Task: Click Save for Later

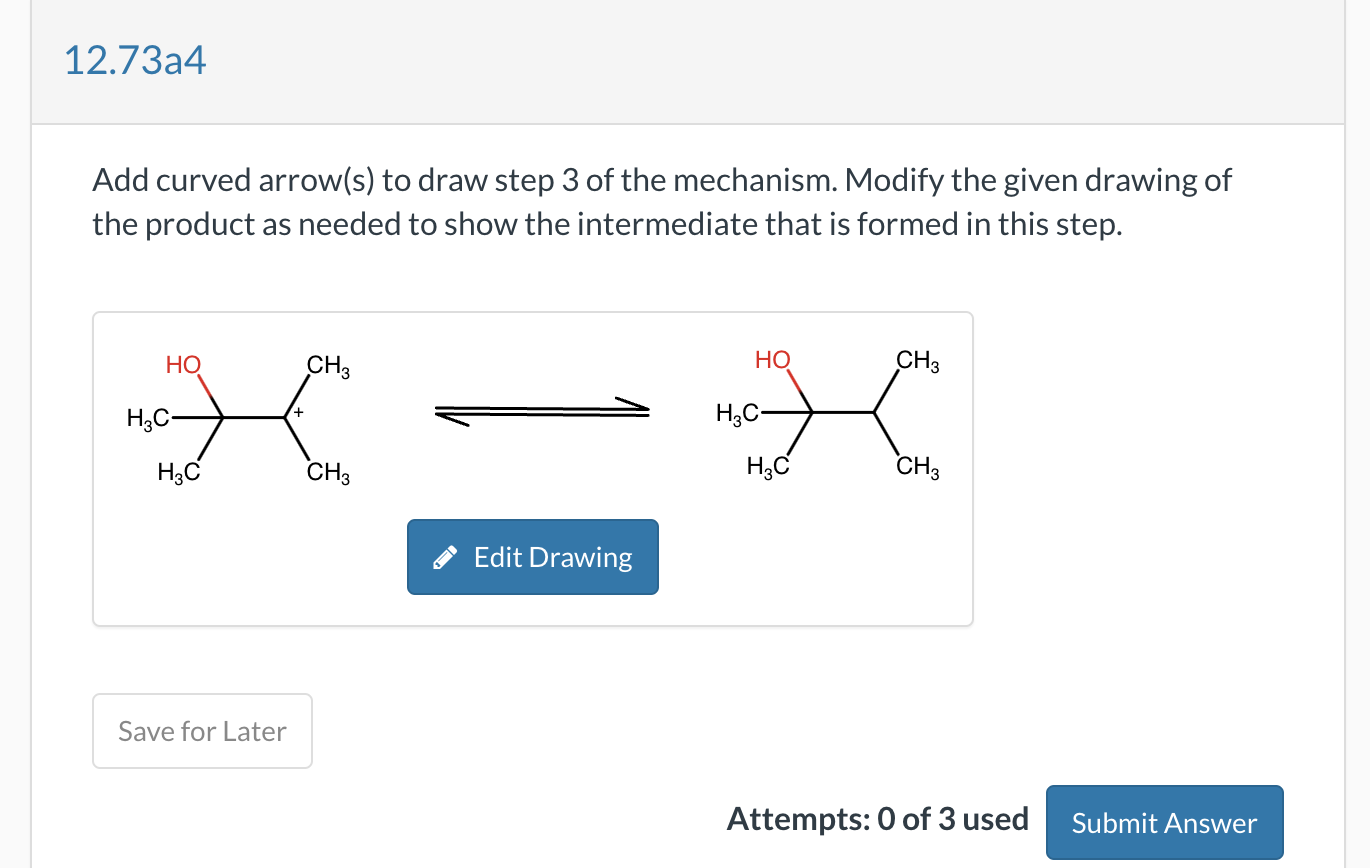Action: 202,730
